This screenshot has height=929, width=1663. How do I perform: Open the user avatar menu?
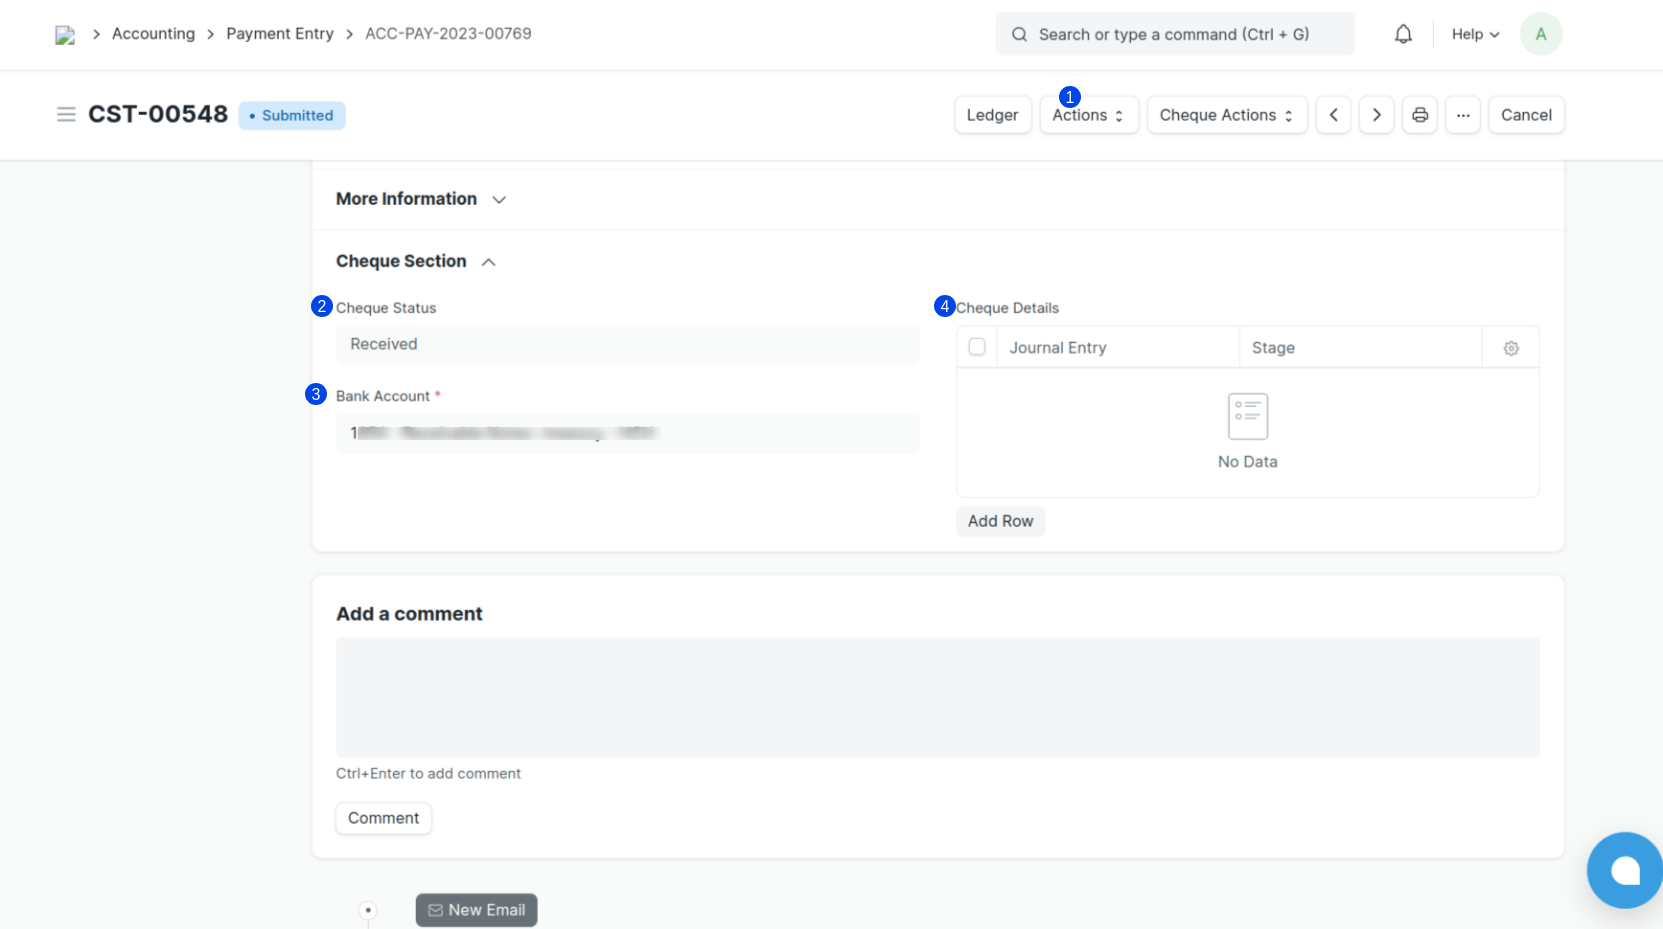[1540, 34]
